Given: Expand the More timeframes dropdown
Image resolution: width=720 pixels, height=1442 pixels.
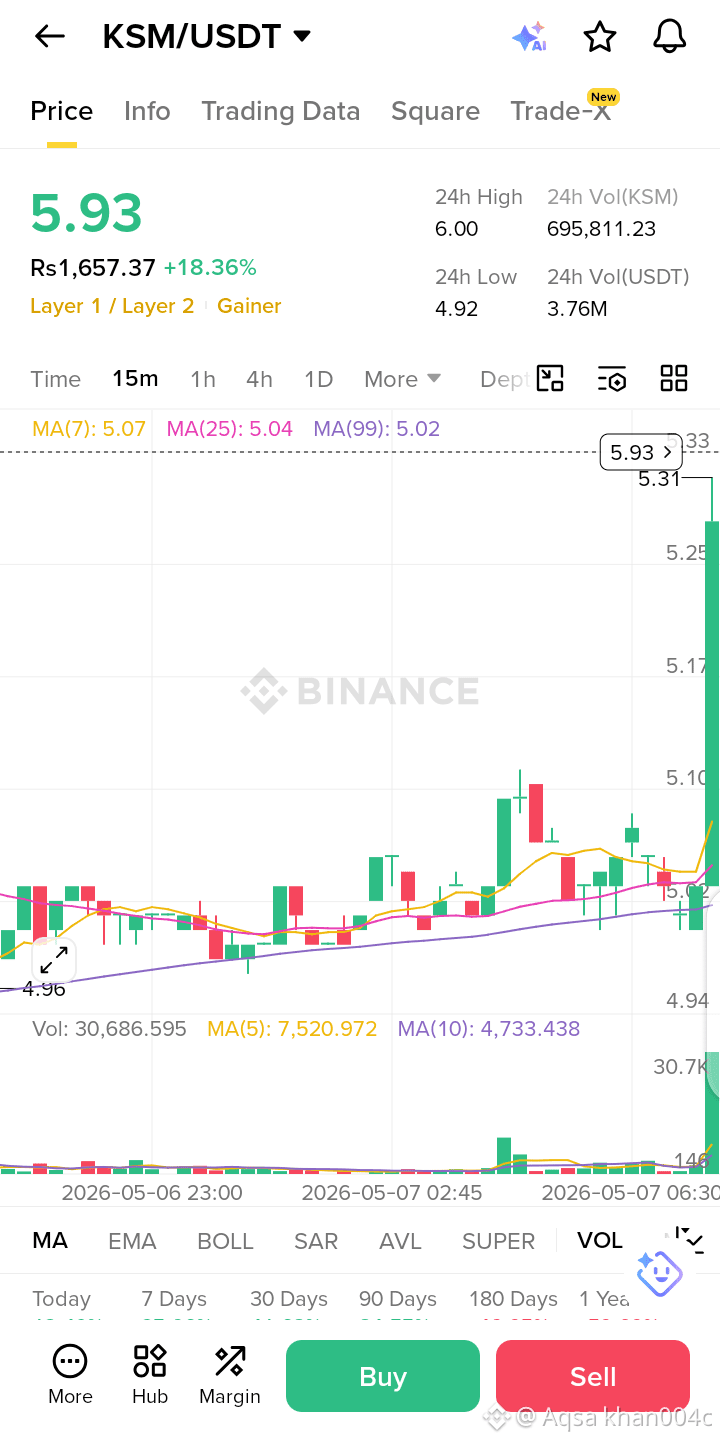Looking at the screenshot, I should (x=403, y=379).
